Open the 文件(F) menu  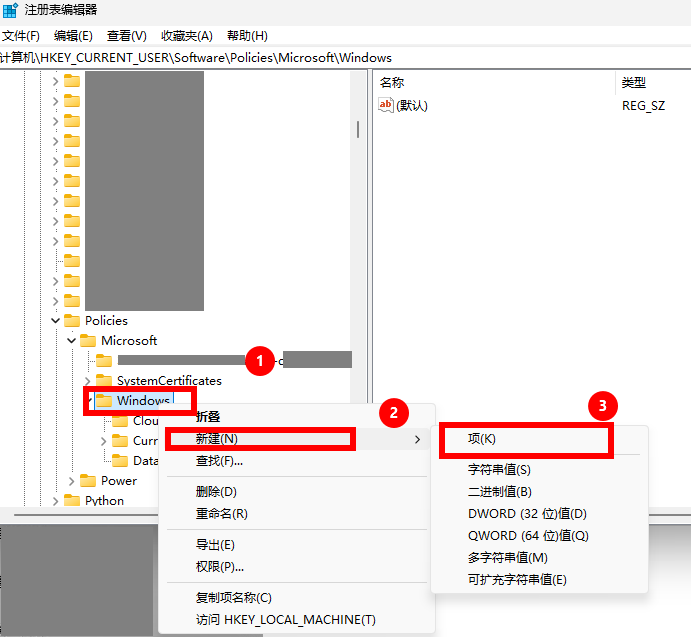pos(21,36)
